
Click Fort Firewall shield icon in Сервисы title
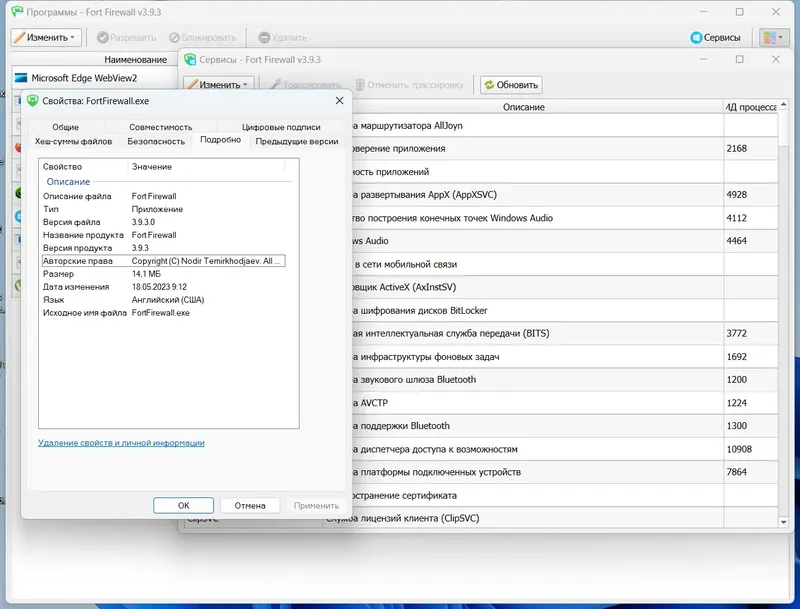(x=190, y=59)
